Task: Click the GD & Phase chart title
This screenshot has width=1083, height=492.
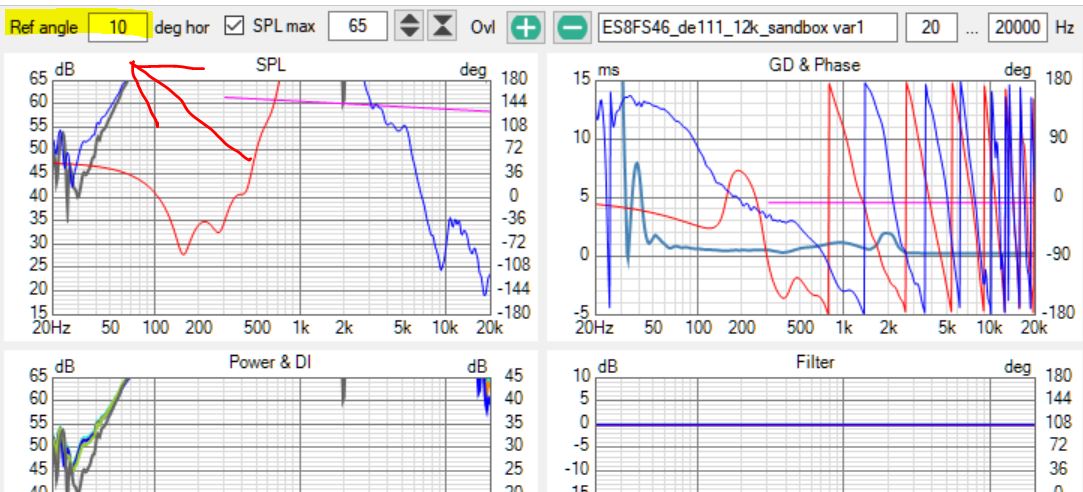Action: click(814, 65)
